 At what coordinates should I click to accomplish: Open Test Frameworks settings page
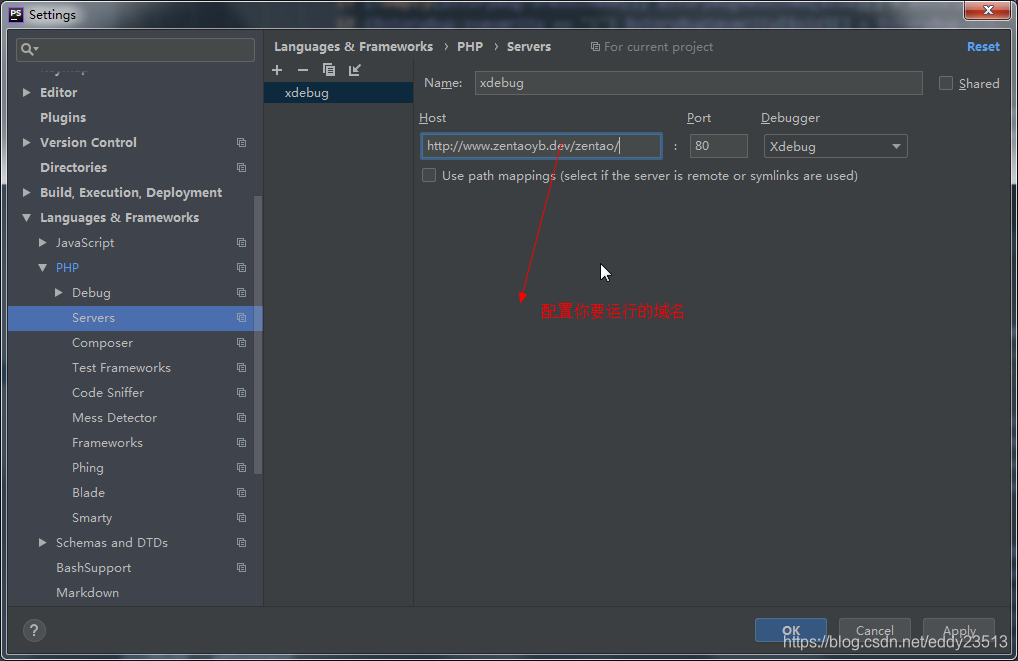tap(121, 368)
